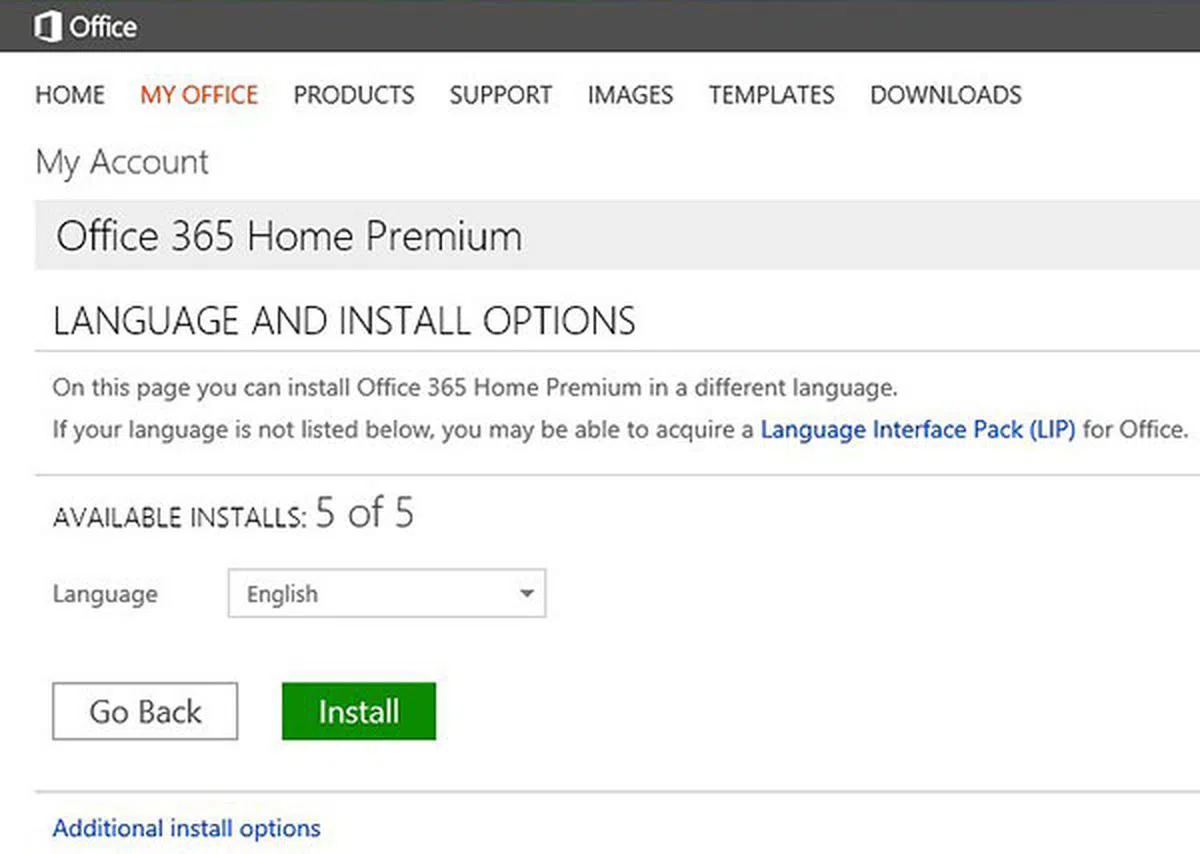The image size is (1200, 854).
Task: Click the green Install button
Action: (x=358, y=711)
